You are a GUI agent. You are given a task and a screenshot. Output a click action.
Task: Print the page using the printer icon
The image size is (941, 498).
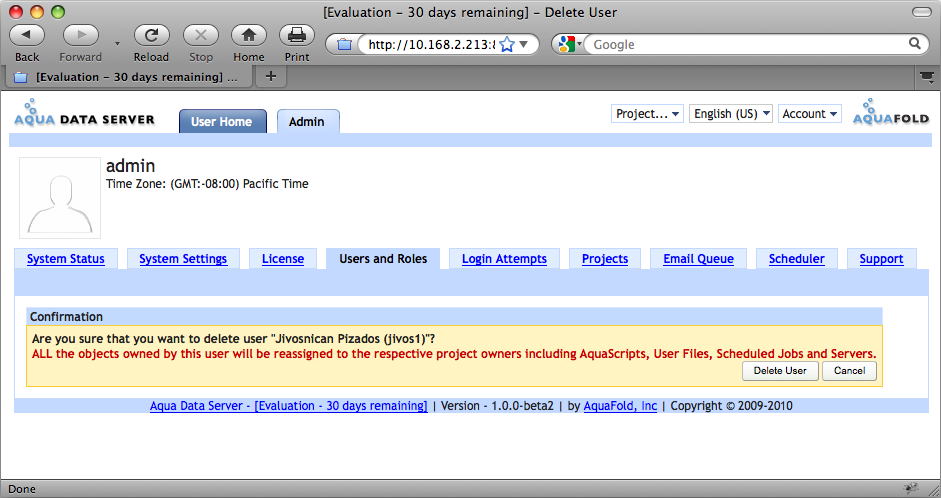(x=296, y=35)
